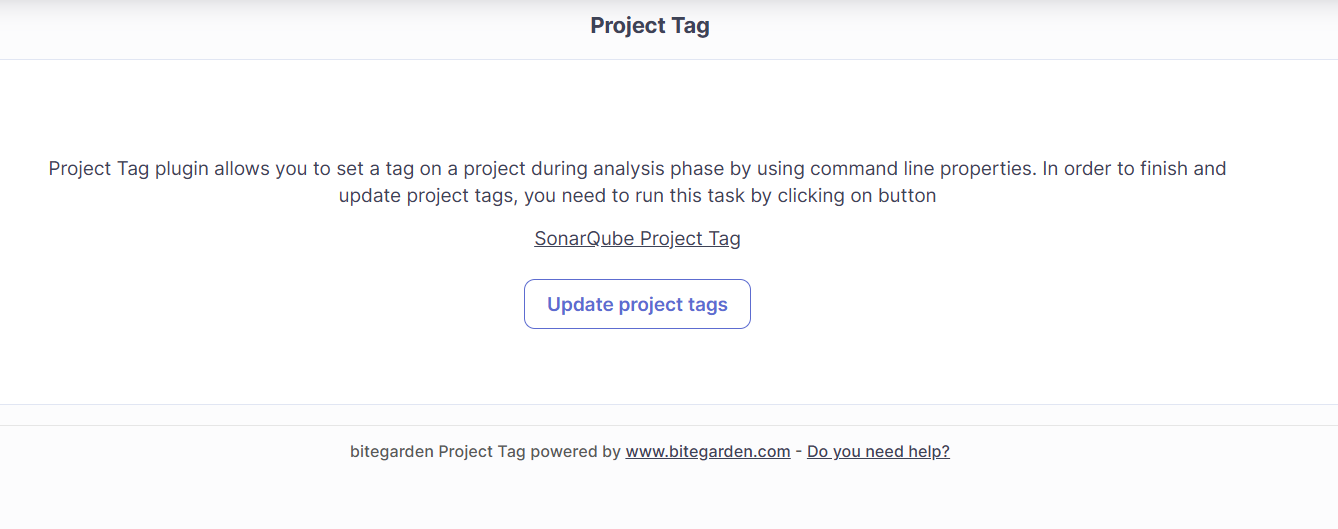Click the phrase "clicking on button"
The width and height of the screenshot is (1338, 529).
(858, 196)
